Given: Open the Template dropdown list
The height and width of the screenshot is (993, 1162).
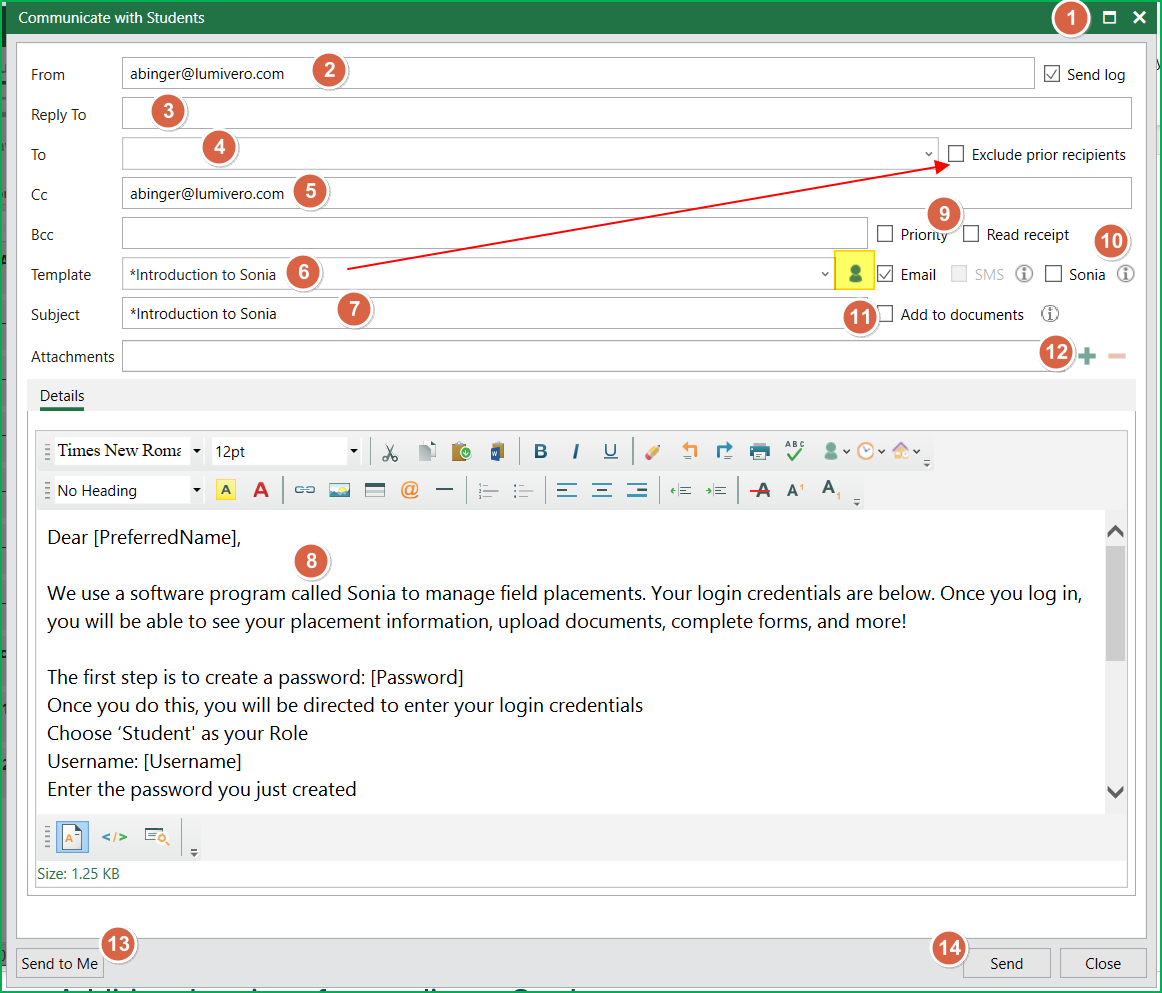Looking at the screenshot, I should pos(825,274).
